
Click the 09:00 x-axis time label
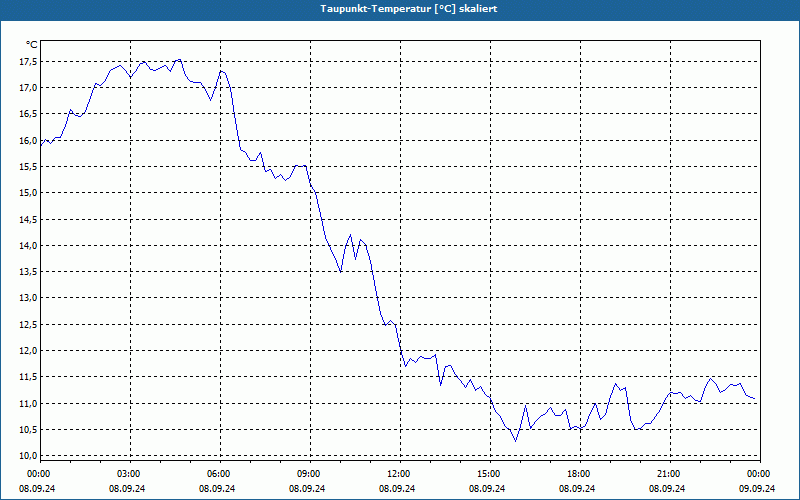point(309,474)
